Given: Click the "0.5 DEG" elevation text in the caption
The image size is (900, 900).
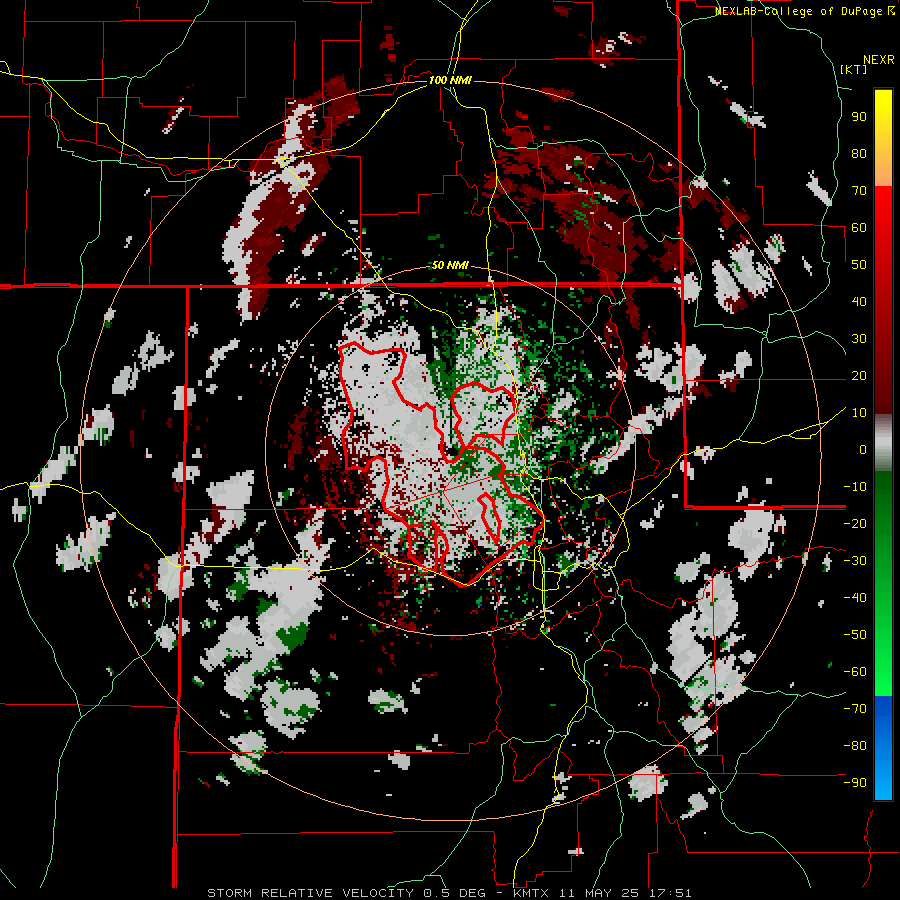Looking at the screenshot, I should 453,893.
